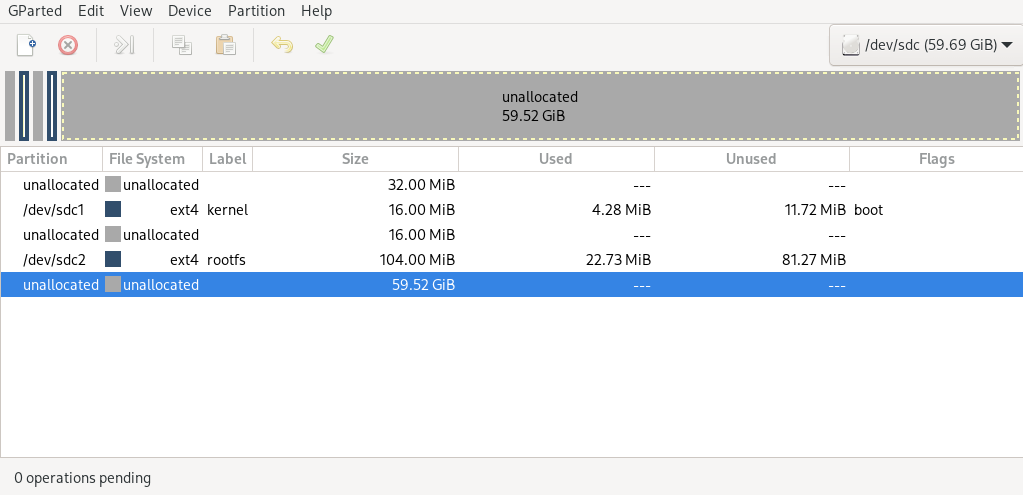Click the Flags column header
Screen dimensions: 1023x495
(x=936, y=159)
